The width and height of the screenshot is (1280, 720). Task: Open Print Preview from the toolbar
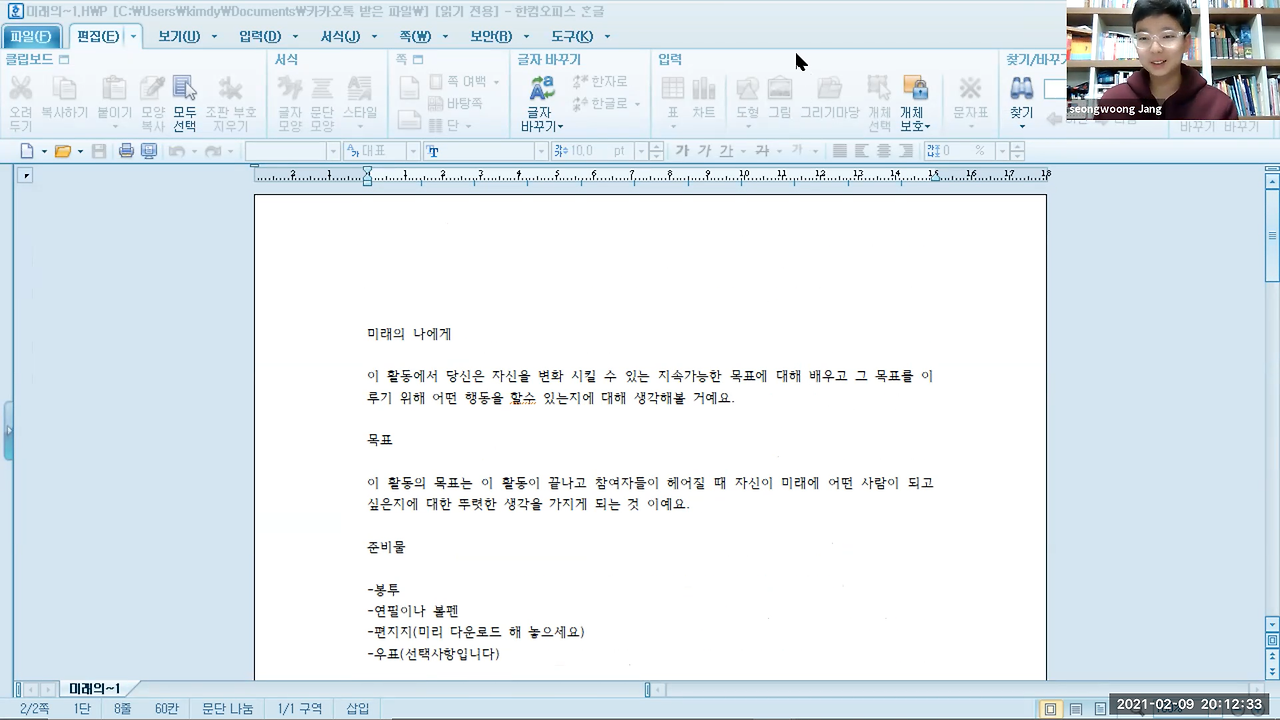point(146,150)
